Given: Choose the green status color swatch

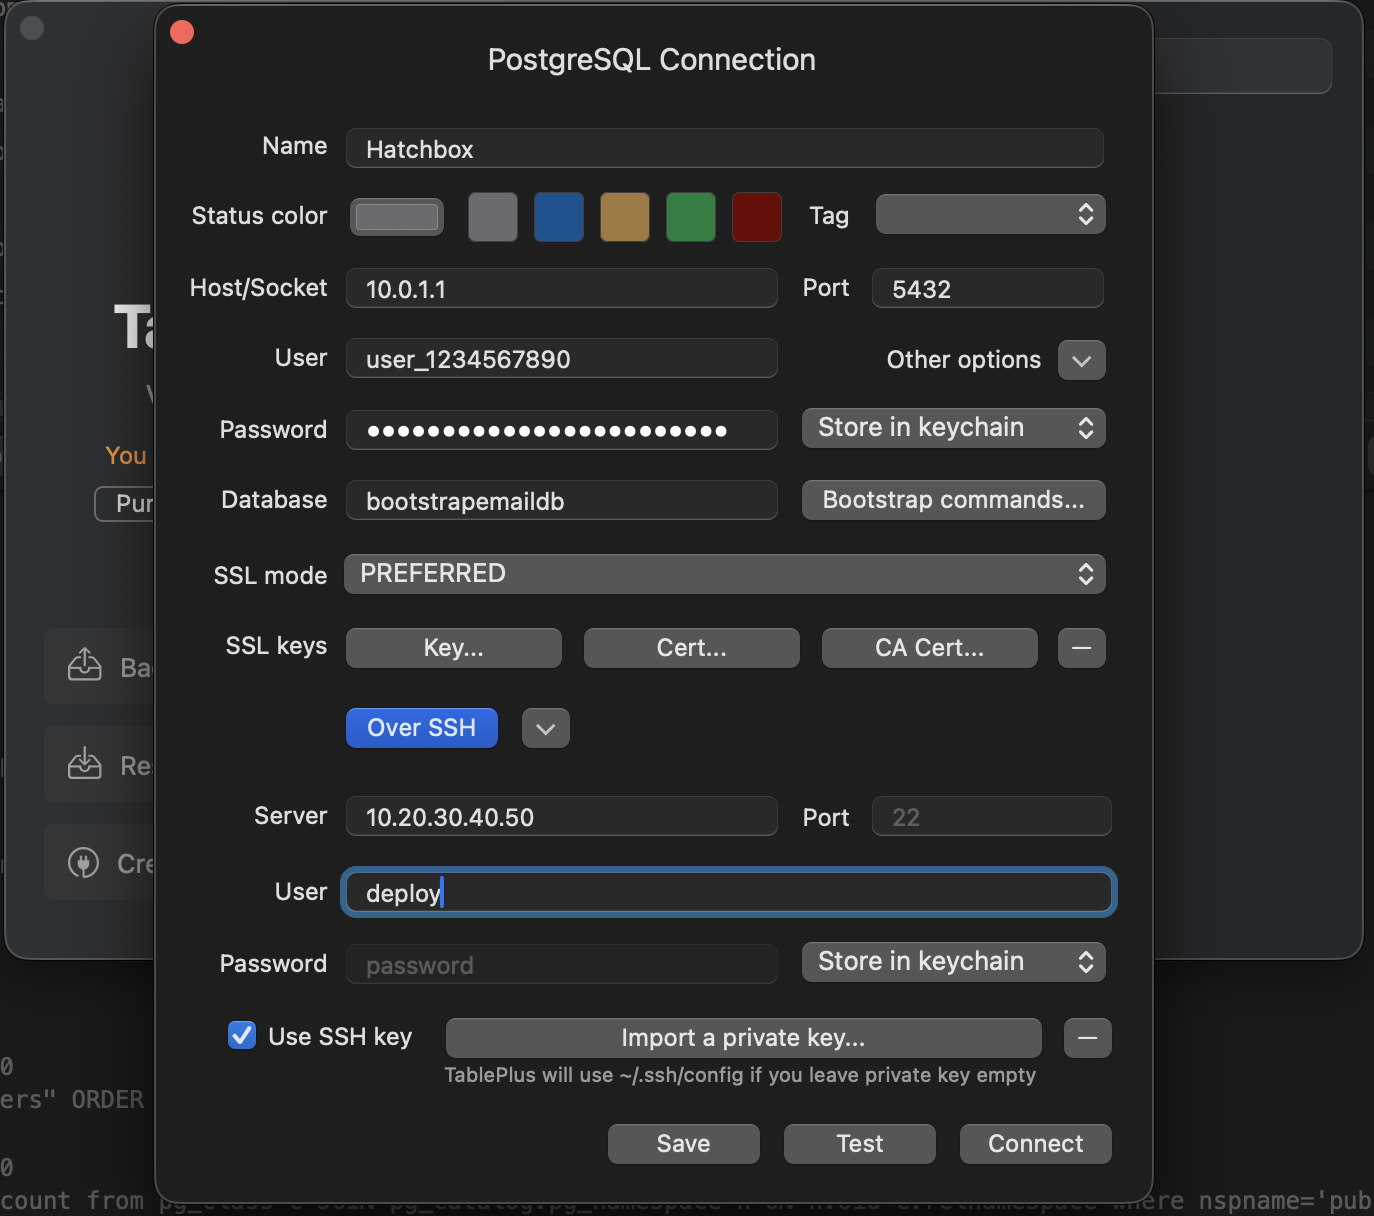Looking at the screenshot, I should 691,218.
